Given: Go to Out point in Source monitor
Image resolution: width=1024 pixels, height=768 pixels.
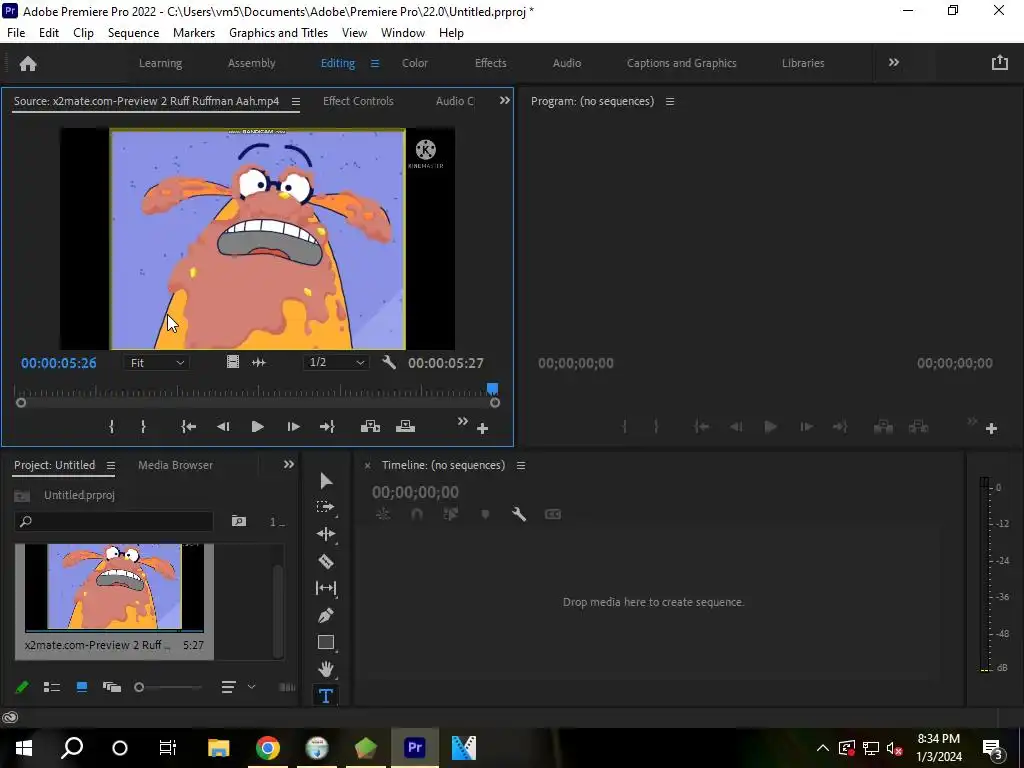Looking at the screenshot, I should [x=327, y=427].
